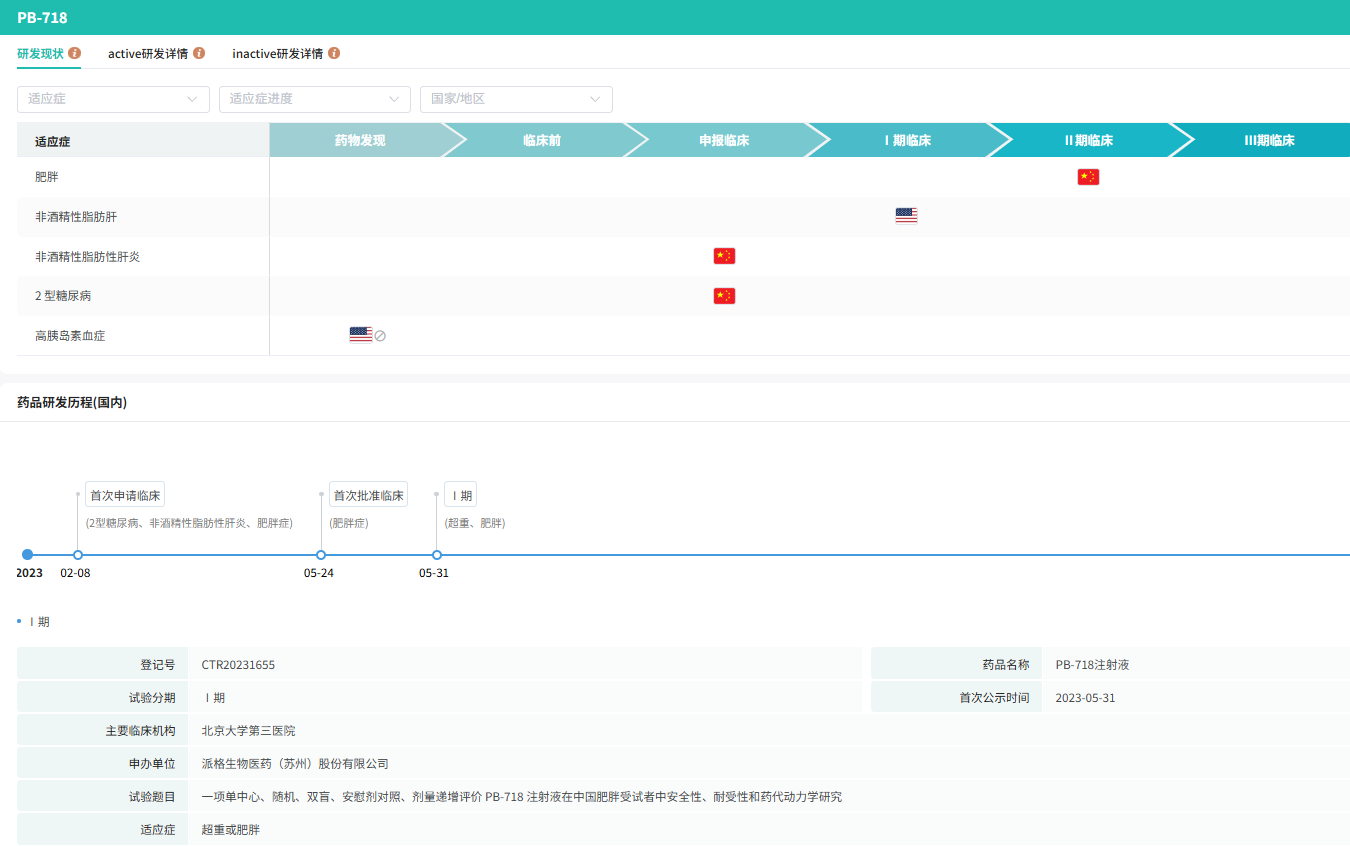Viewport: 1350px width, 846px height.
Task: Click info icon beside 研发现状 tab
Action: pos(75,53)
